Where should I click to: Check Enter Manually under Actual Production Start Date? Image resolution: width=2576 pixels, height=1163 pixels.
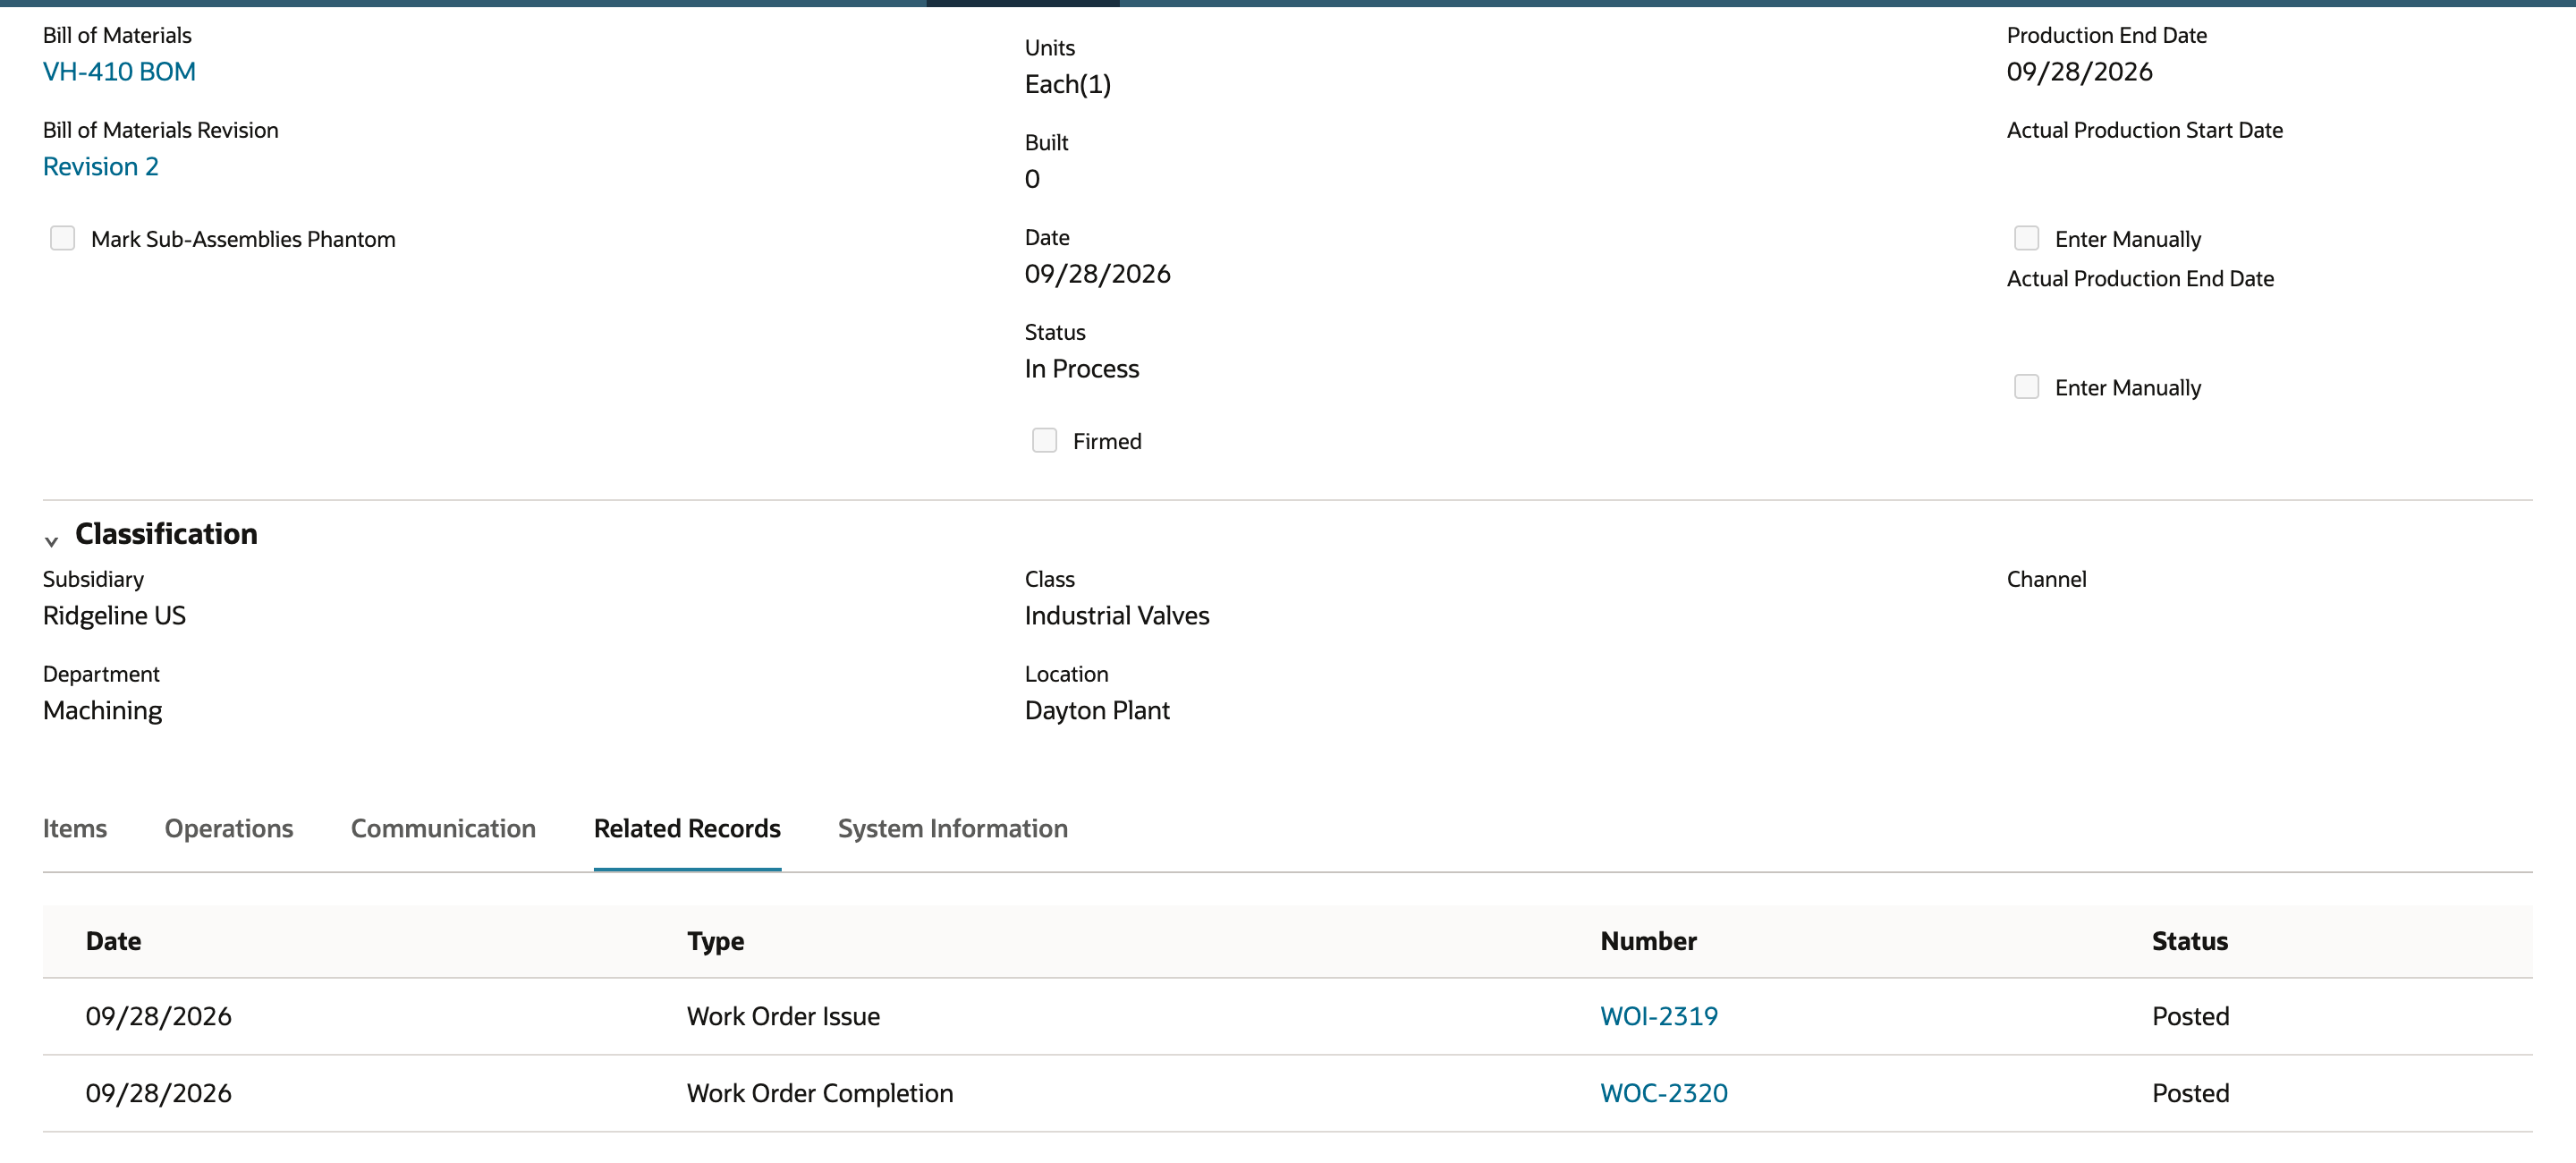point(2026,238)
